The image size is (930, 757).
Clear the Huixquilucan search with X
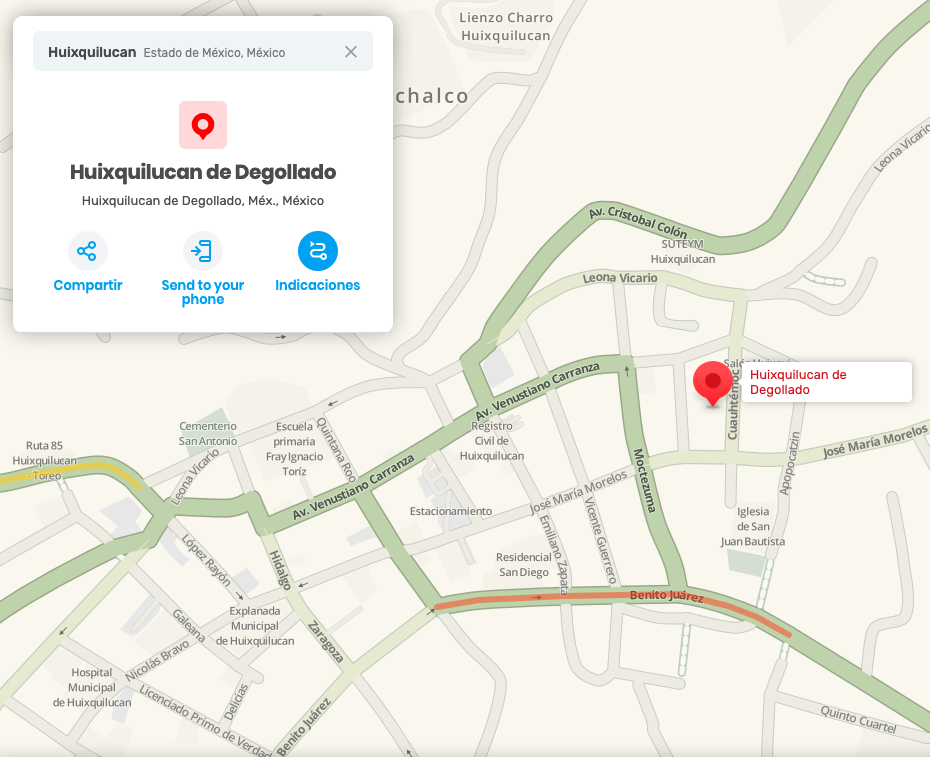pyautogui.click(x=351, y=52)
